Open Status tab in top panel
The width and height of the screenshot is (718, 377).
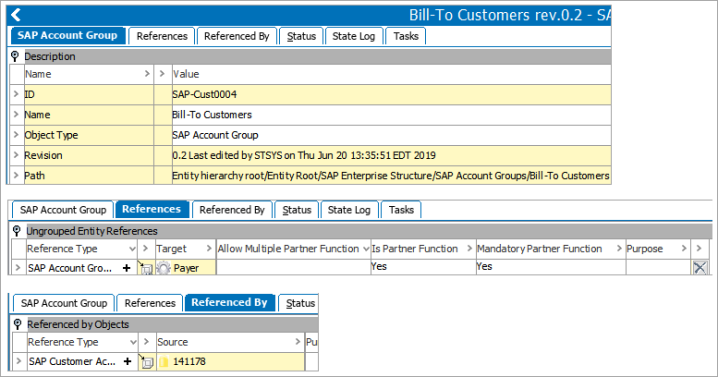(301, 36)
